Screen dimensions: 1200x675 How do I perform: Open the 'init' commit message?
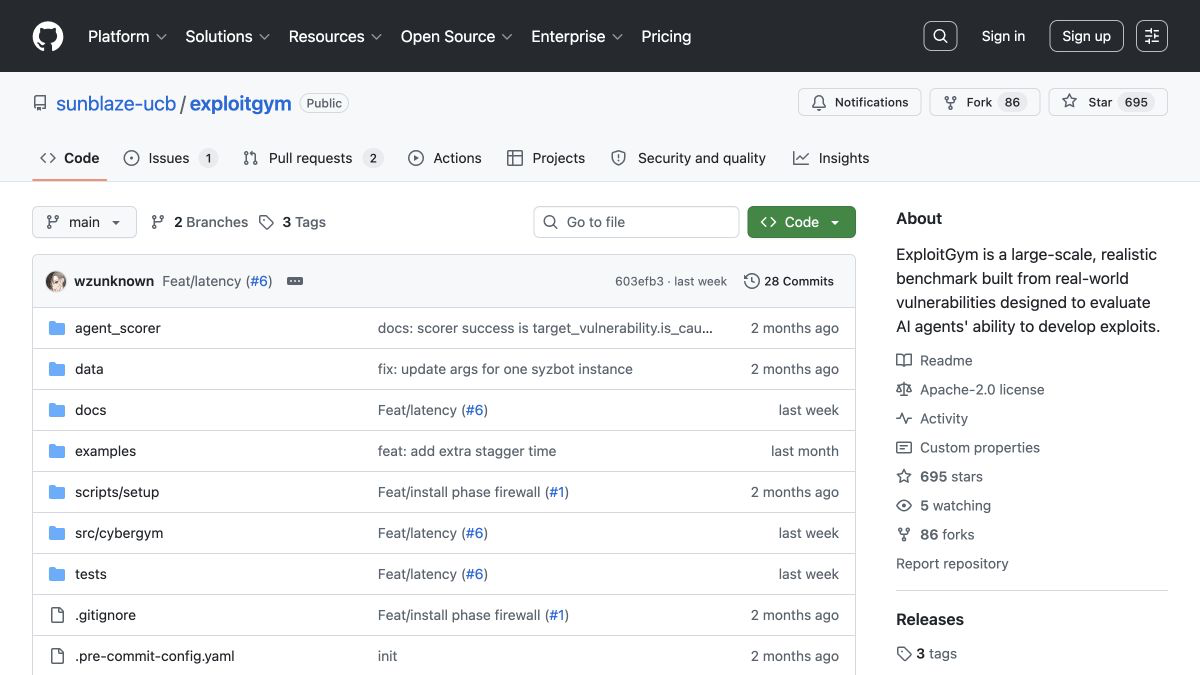[x=387, y=656]
